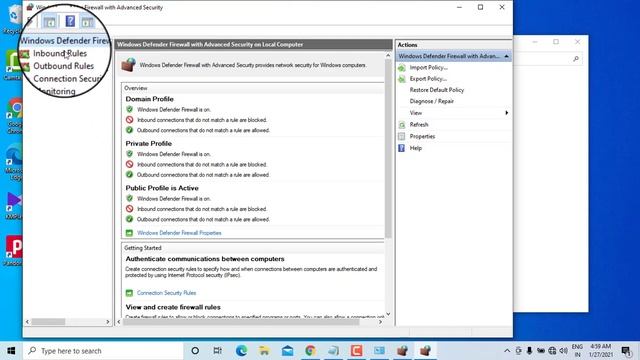Open Task View on the taskbar

pyautogui.click(x=218, y=351)
